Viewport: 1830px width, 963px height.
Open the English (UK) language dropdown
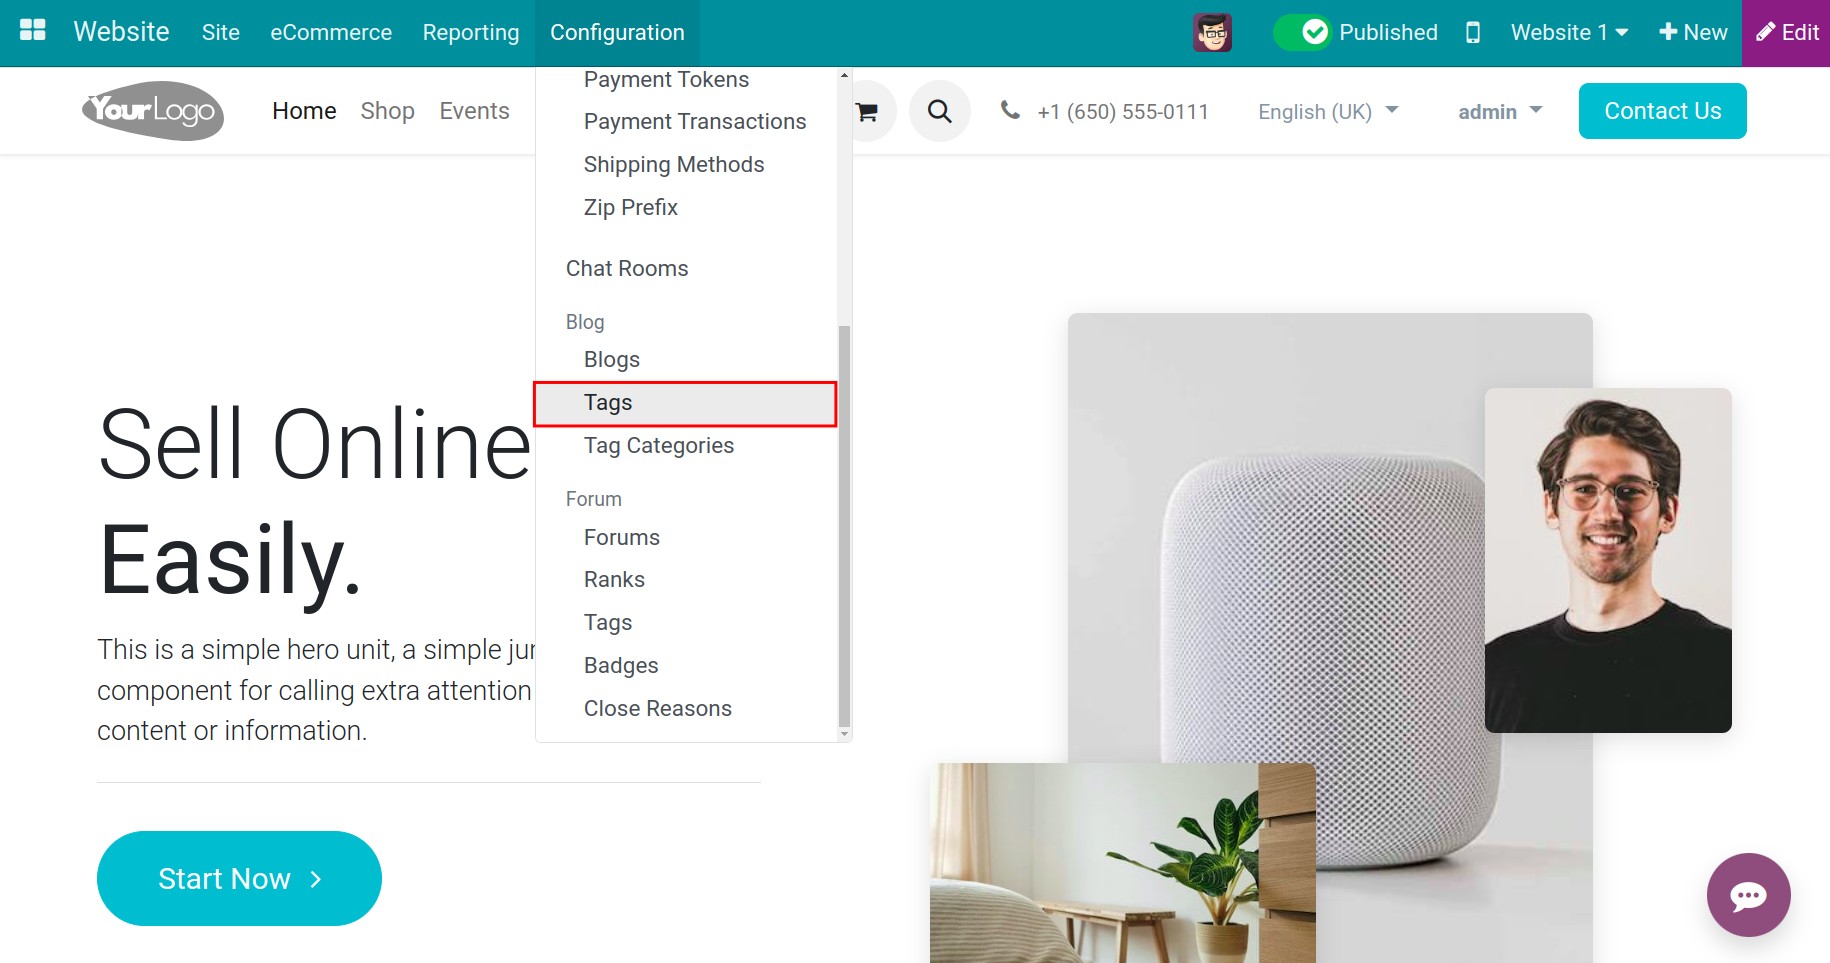point(1327,111)
